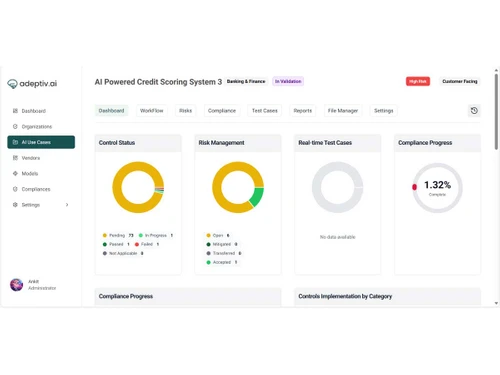
Task: Click the Real-time Test Cases empty chart
Action: 338,187
